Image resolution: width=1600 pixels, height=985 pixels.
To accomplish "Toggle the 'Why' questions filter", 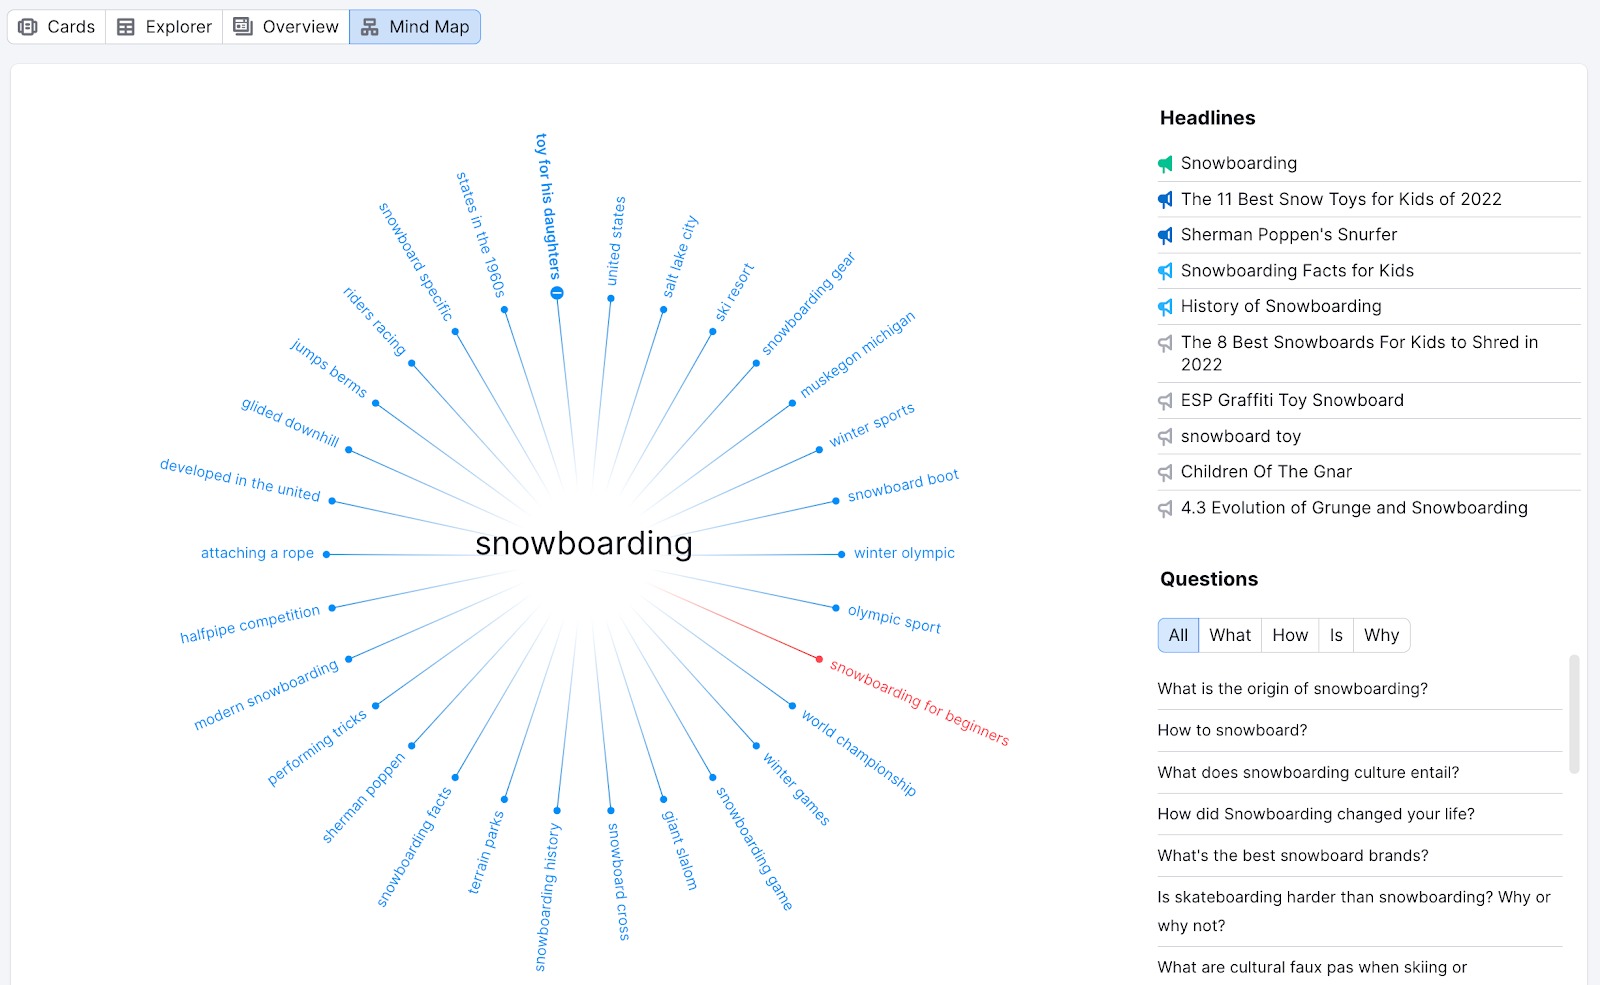I will coord(1381,634).
